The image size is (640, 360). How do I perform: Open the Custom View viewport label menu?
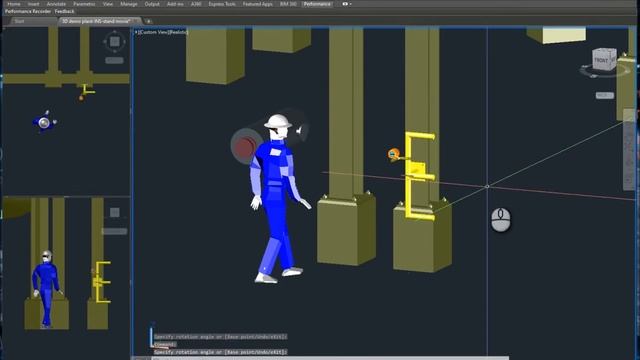tap(153, 32)
